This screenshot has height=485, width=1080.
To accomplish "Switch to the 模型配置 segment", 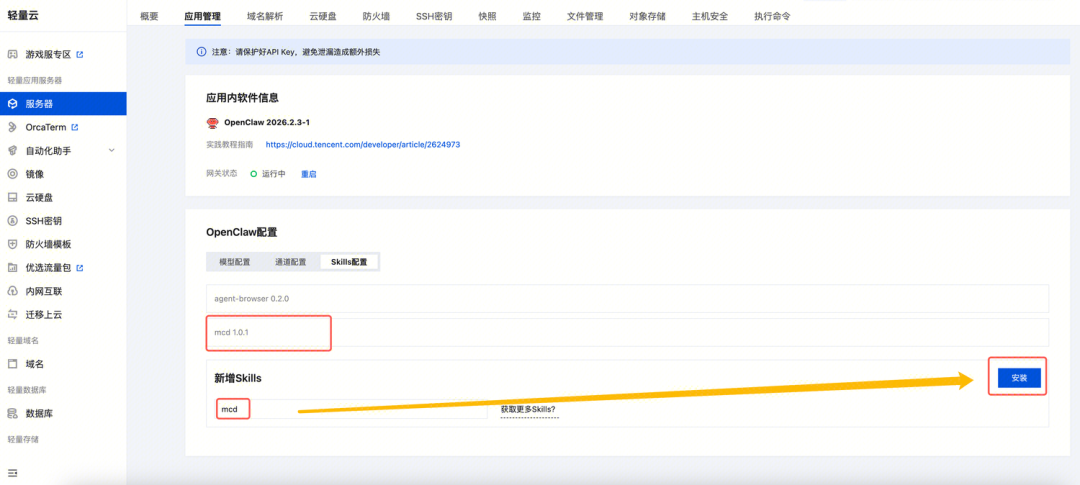I will click(x=234, y=262).
